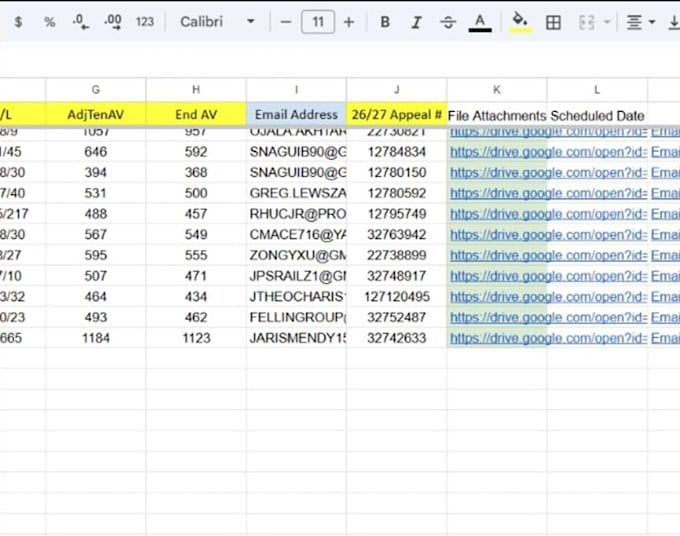Image resolution: width=680 pixels, height=536 pixels.
Task: Click the File Attachments header cell
Action: pos(497,115)
